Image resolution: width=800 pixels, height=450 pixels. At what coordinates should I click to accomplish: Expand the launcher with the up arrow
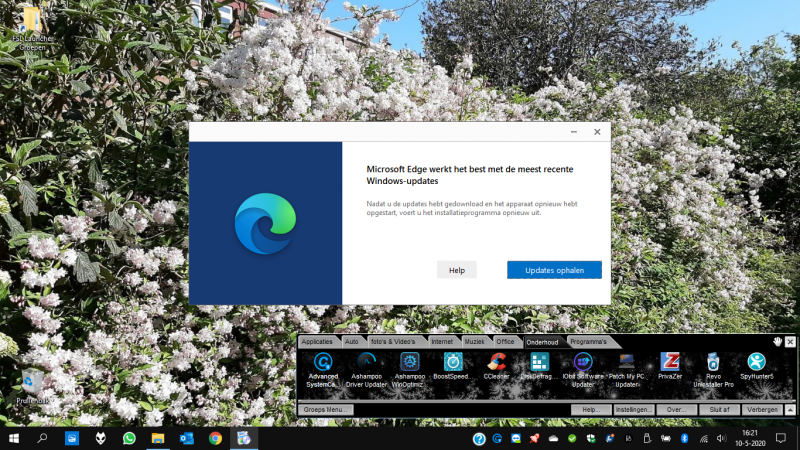[x=790, y=409]
